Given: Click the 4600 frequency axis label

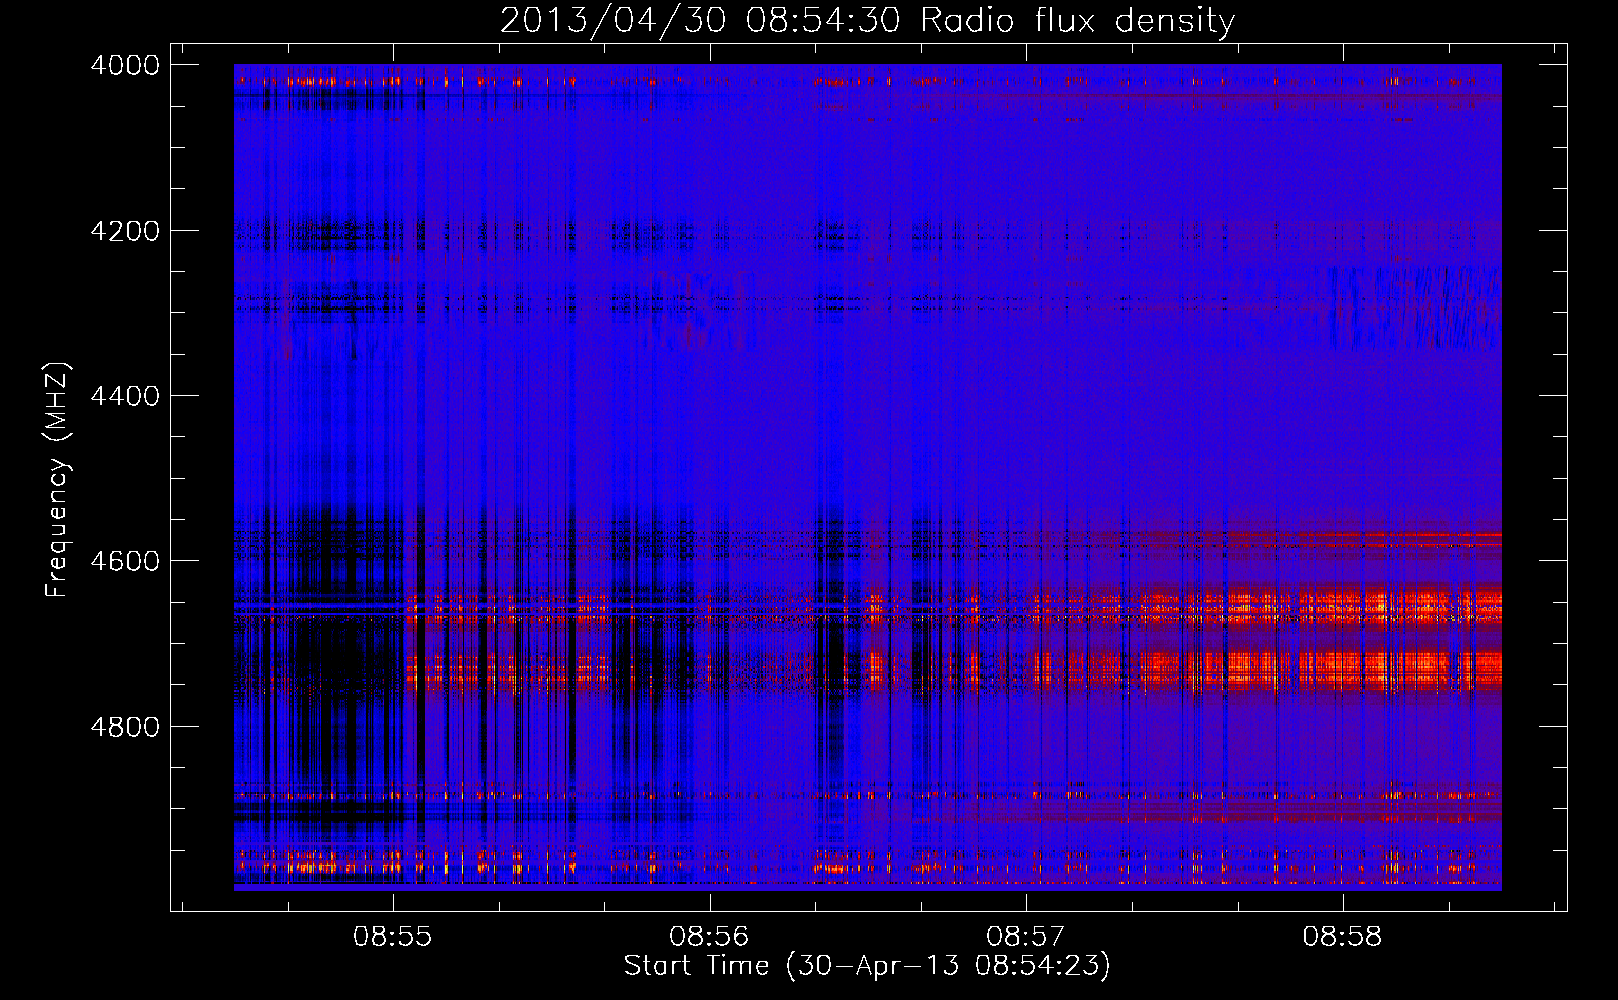Looking at the screenshot, I should coord(125,561).
